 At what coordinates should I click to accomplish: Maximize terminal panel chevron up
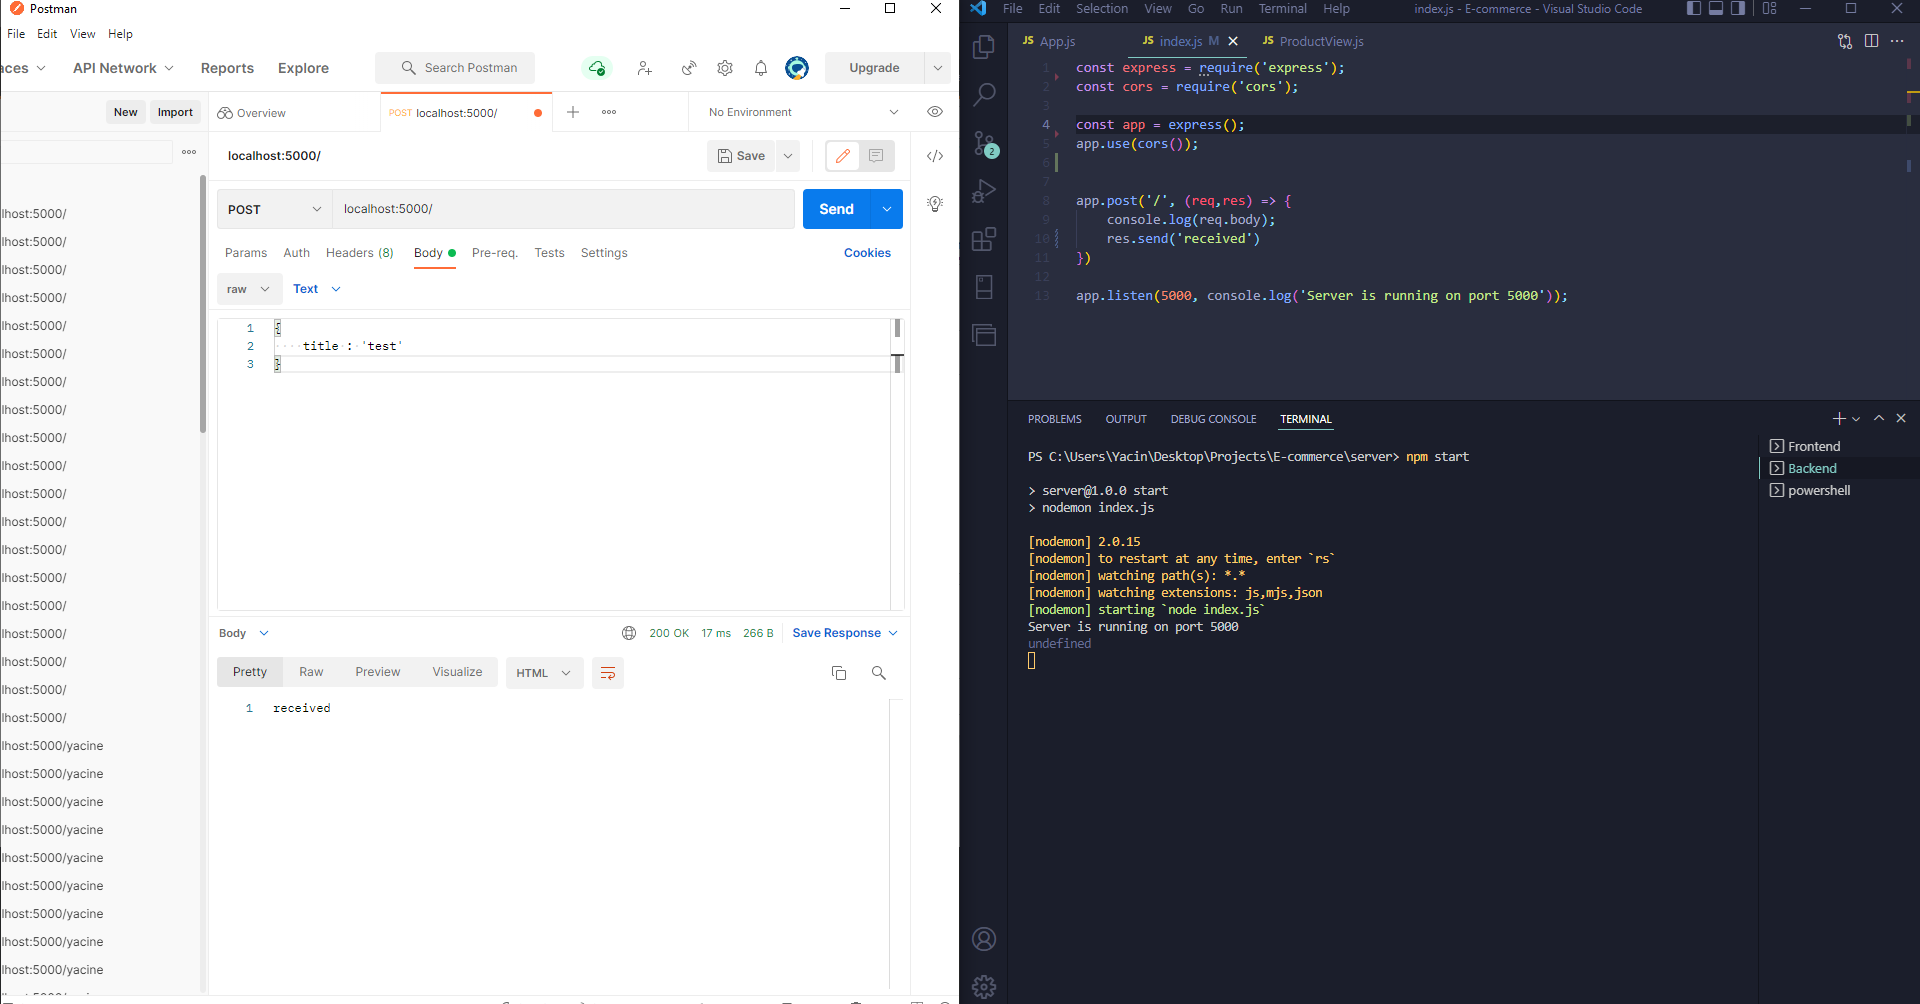point(1879,419)
